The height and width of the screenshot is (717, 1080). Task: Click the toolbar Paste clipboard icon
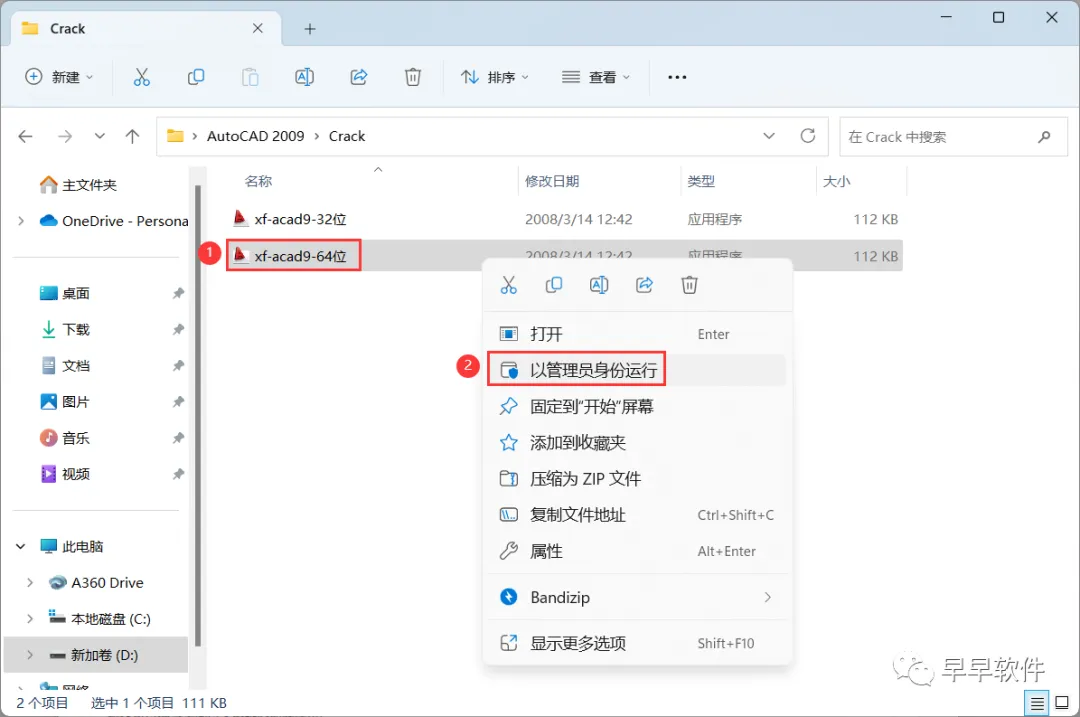(250, 77)
